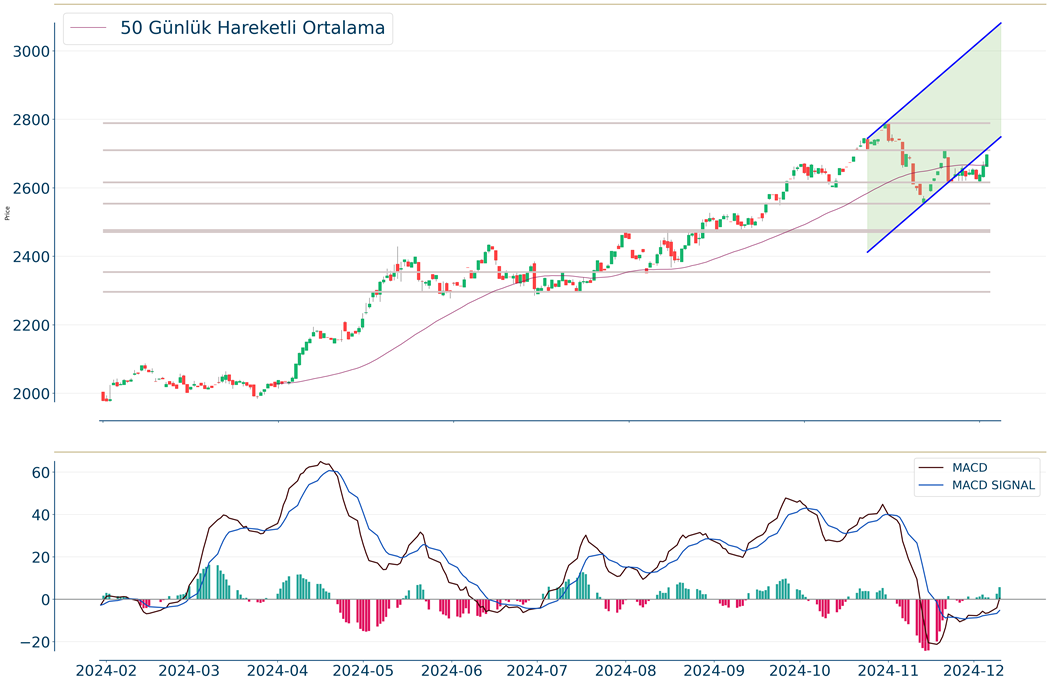Select the 2024-04 date label
The image size is (1050, 683).
coord(279,671)
